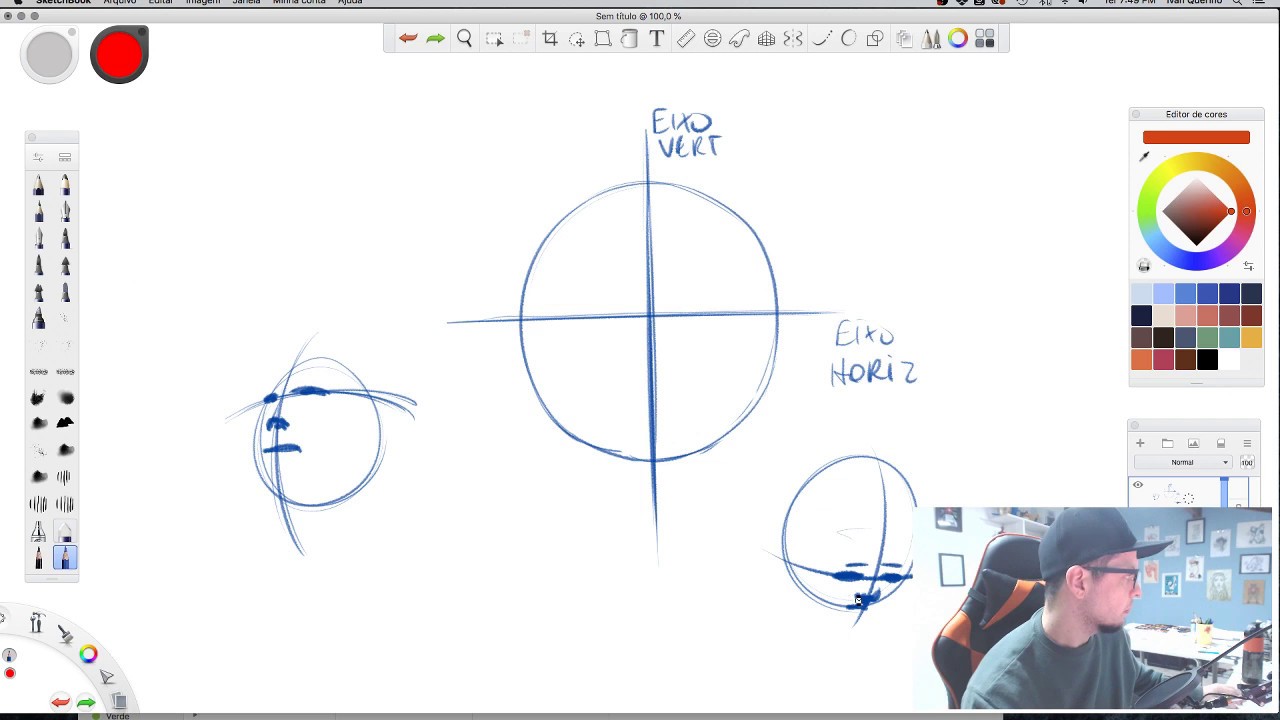Image resolution: width=1280 pixels, height=720 pixels.
Task: Choose the rectangular Selection tool
Action: click(494, 39)
